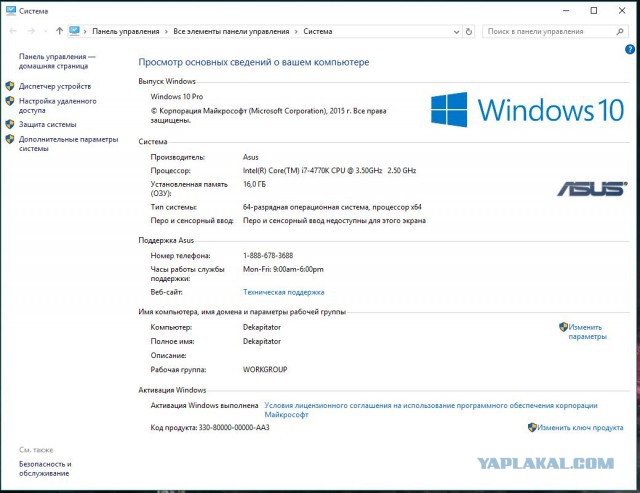
Task: Click shield icon beside 'Диспетчер устройств'
Action: pos(10,86)
